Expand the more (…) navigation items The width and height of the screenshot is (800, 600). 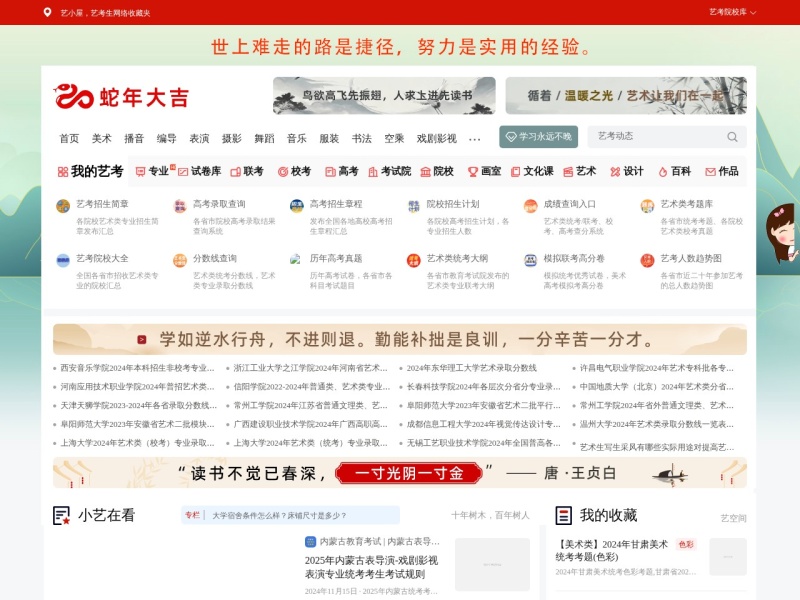[474, 139]
